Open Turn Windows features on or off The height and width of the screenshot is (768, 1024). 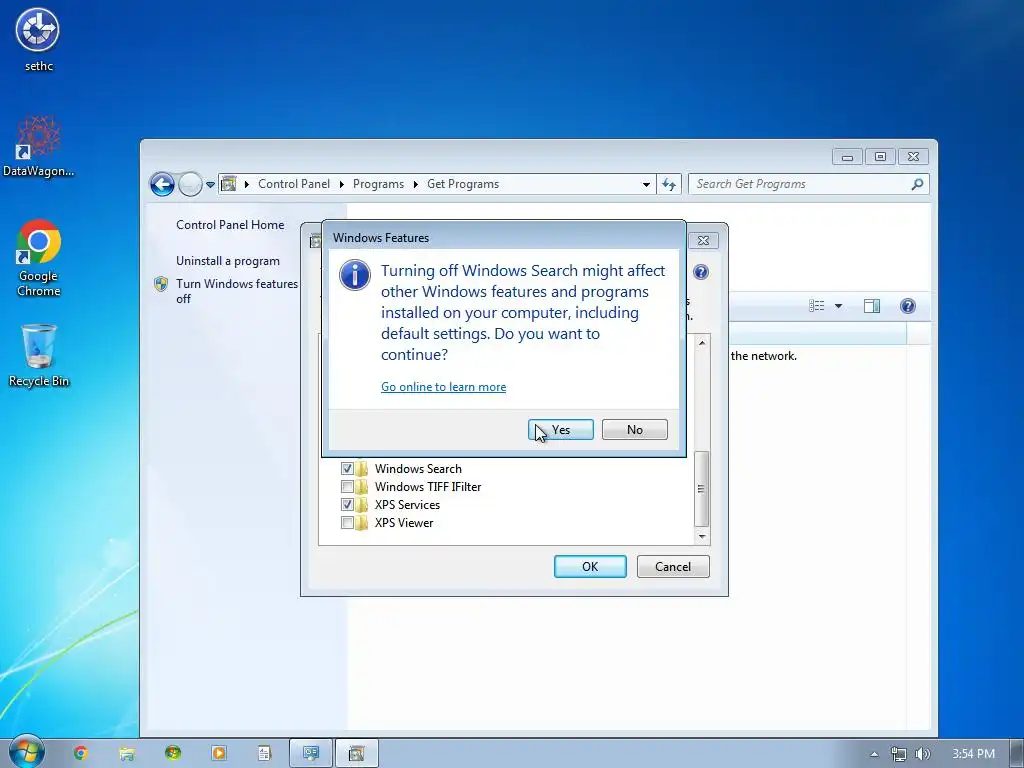236,291
